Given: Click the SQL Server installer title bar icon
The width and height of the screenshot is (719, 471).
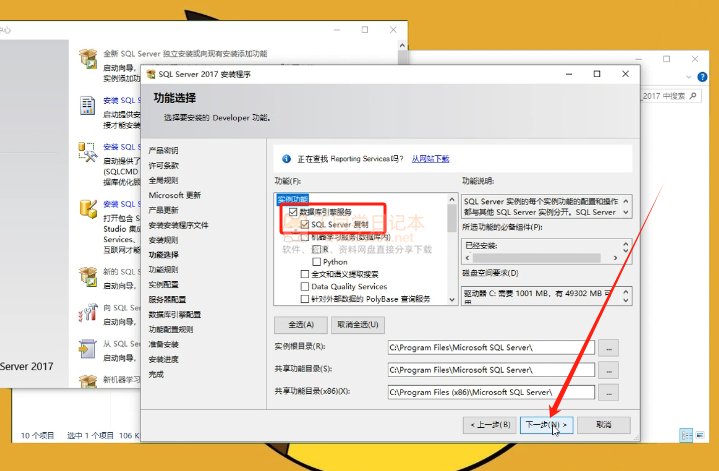Looking at the screenshot, I should click(150, 74).
